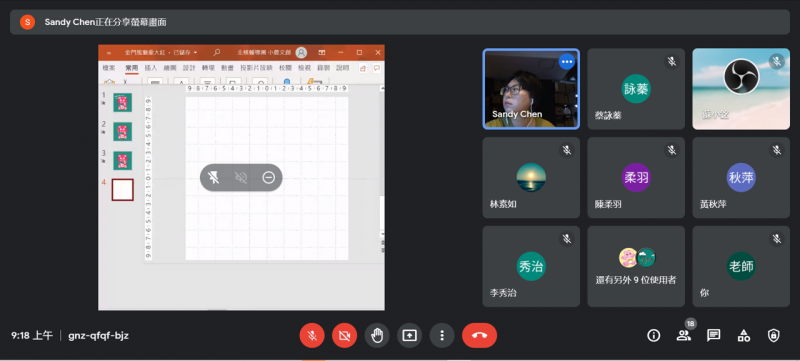Select Sandy Chen's video tile
Viewport: 800px width, 361px height.
pos(531,89)
